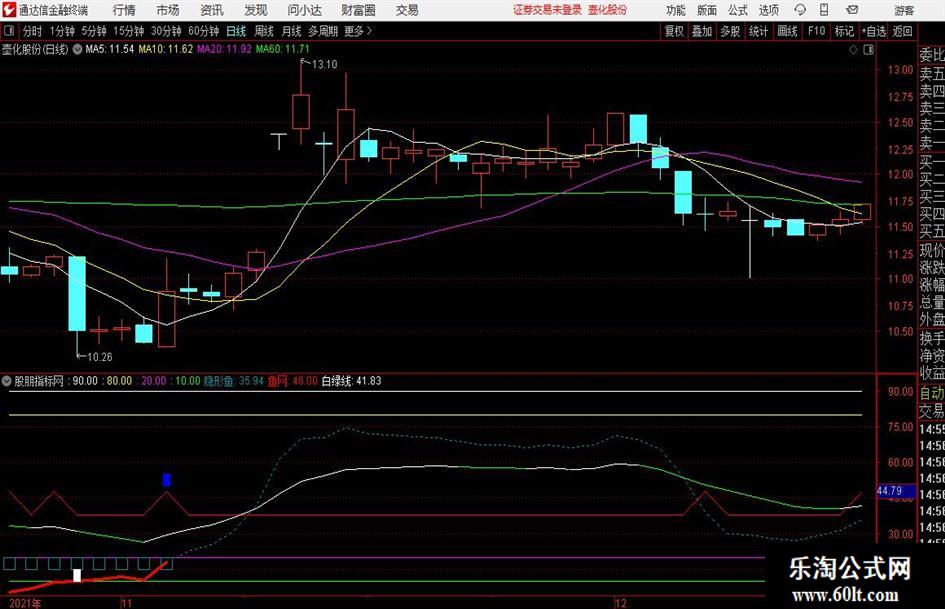Open the 行情 menu
The height and width of the screenshot is (609, 945).
pyautogui.click(x=124, y=10)
